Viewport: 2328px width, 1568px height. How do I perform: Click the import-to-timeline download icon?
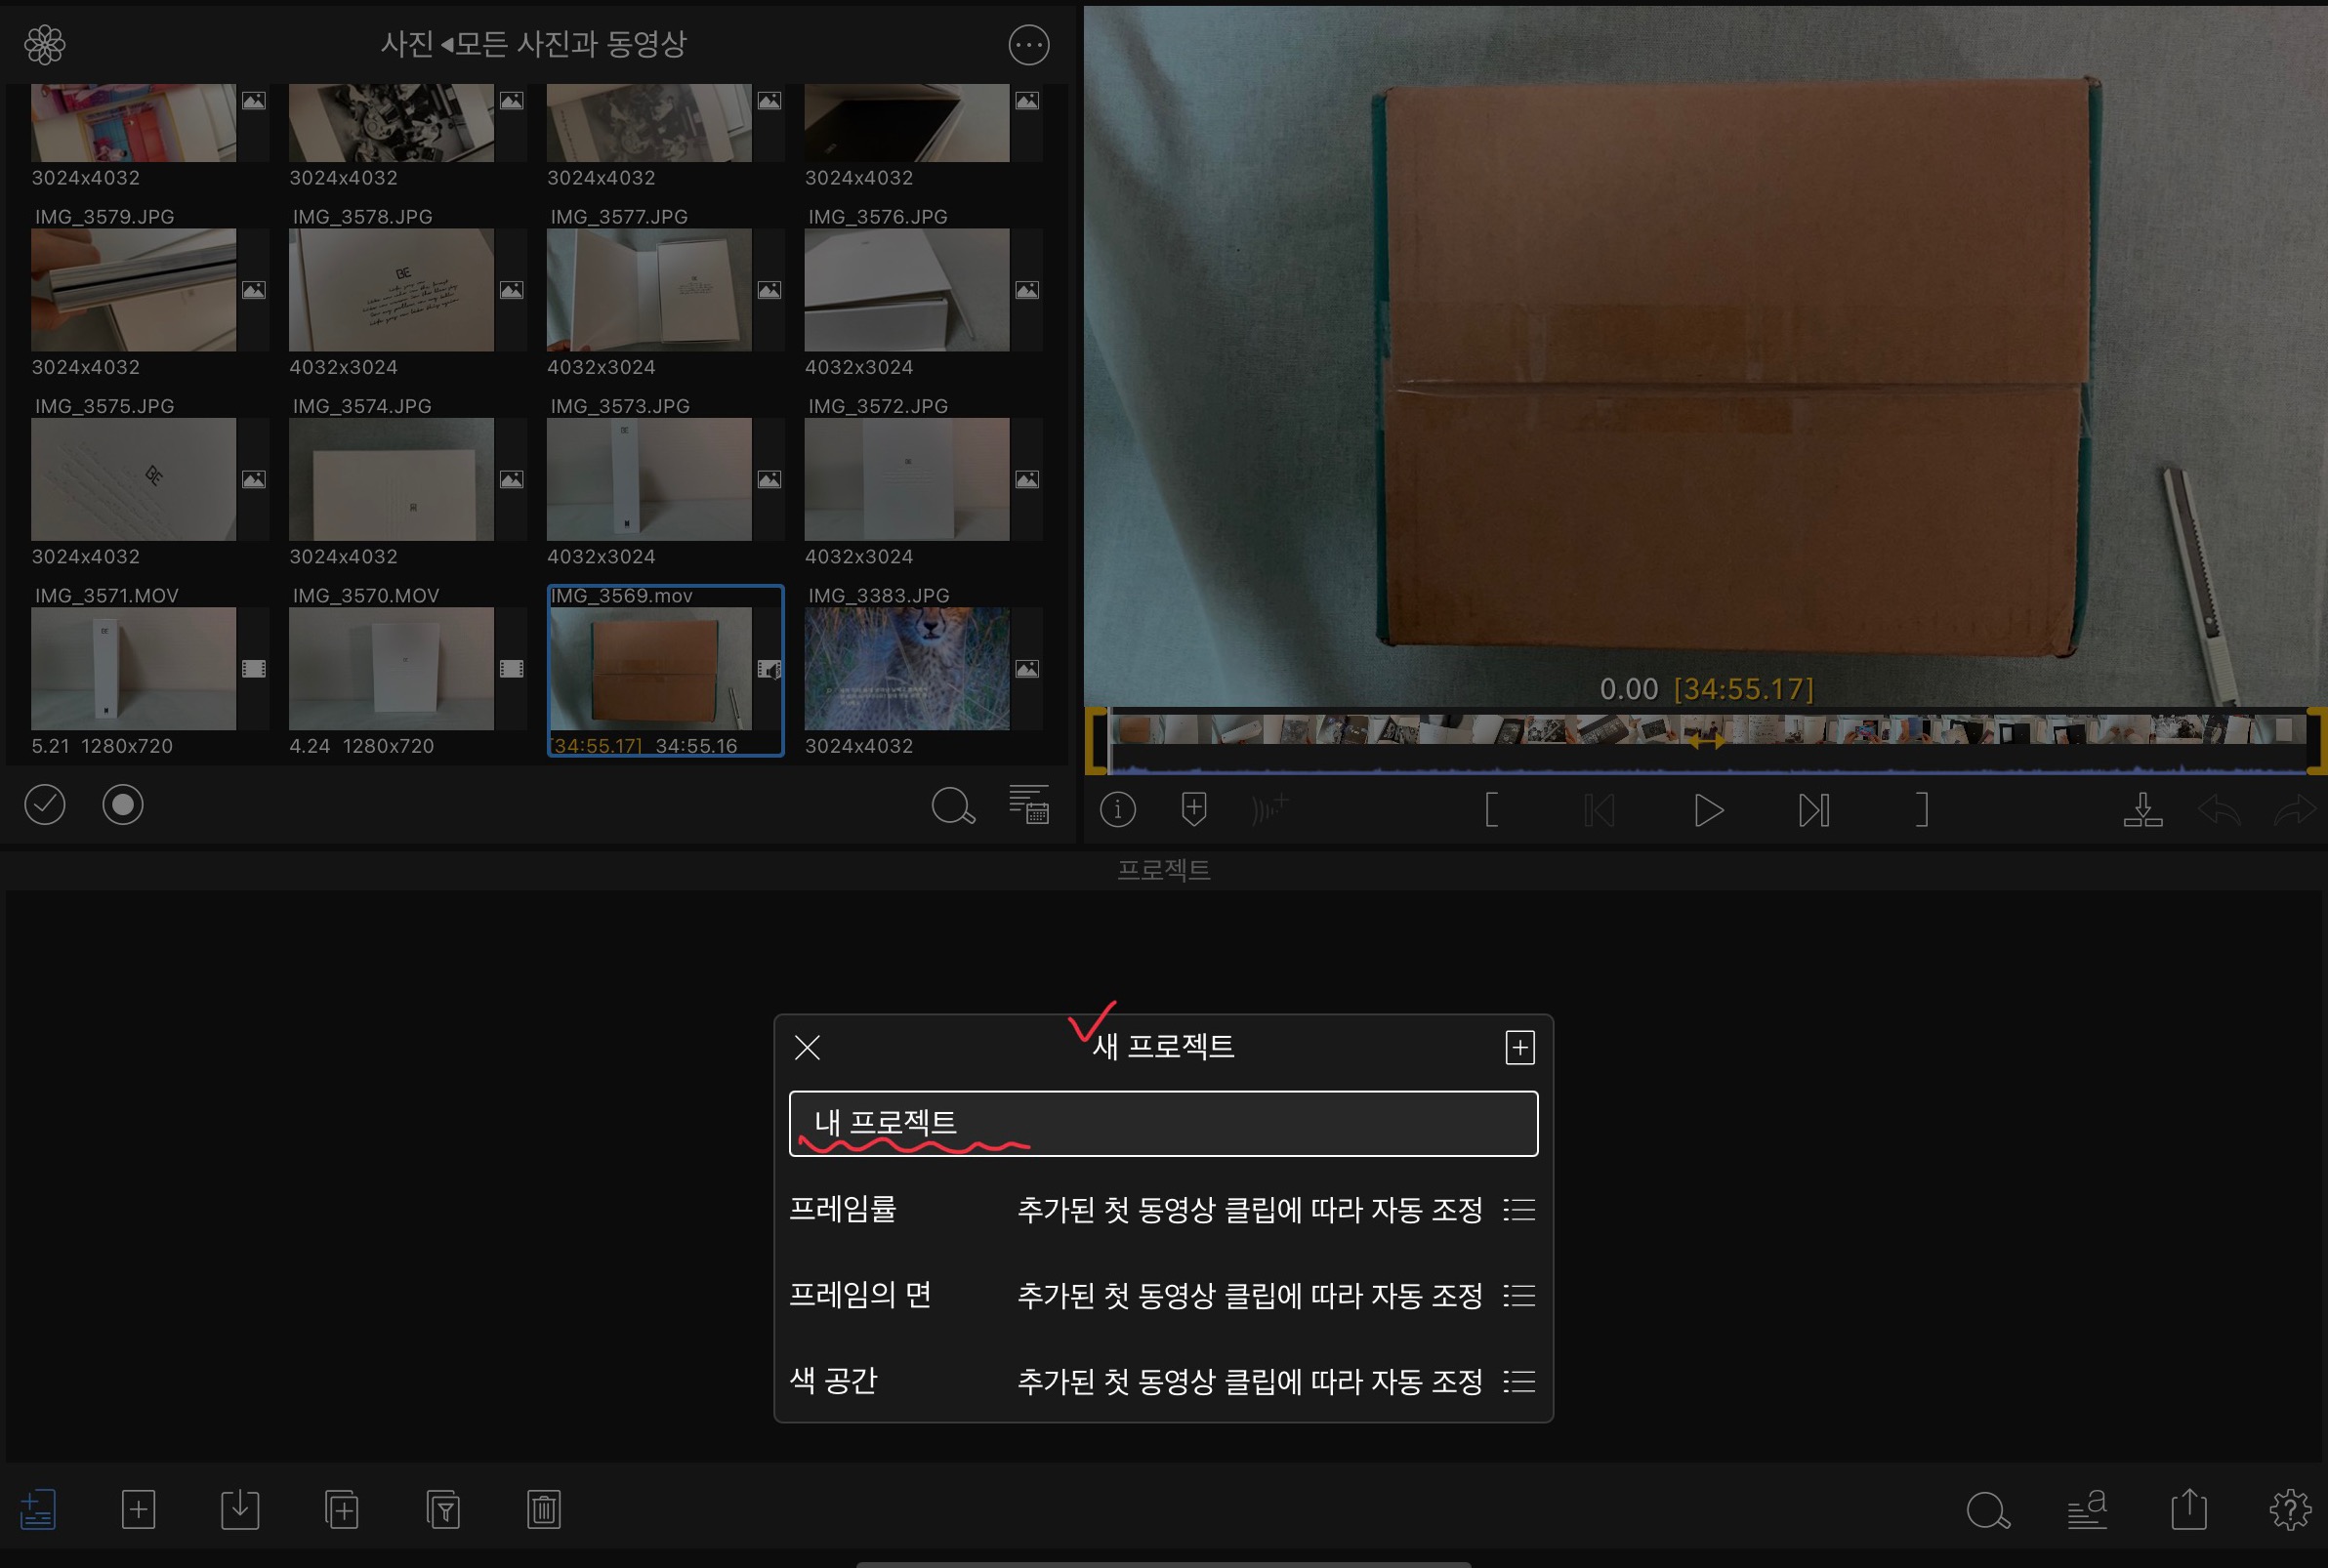tap(2142, 809)
